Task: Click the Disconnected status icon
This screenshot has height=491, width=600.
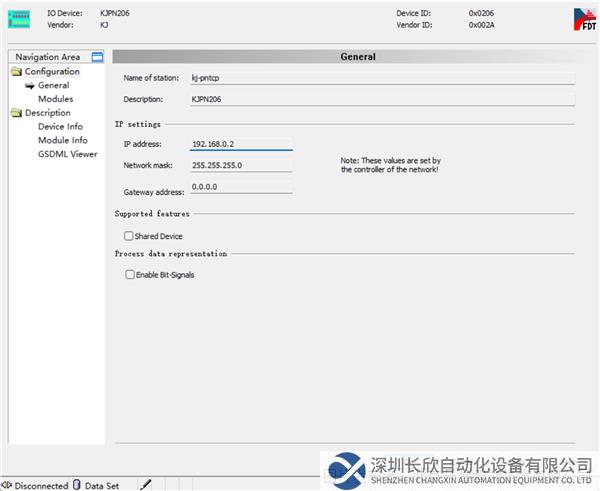Action: click(7, 485)
